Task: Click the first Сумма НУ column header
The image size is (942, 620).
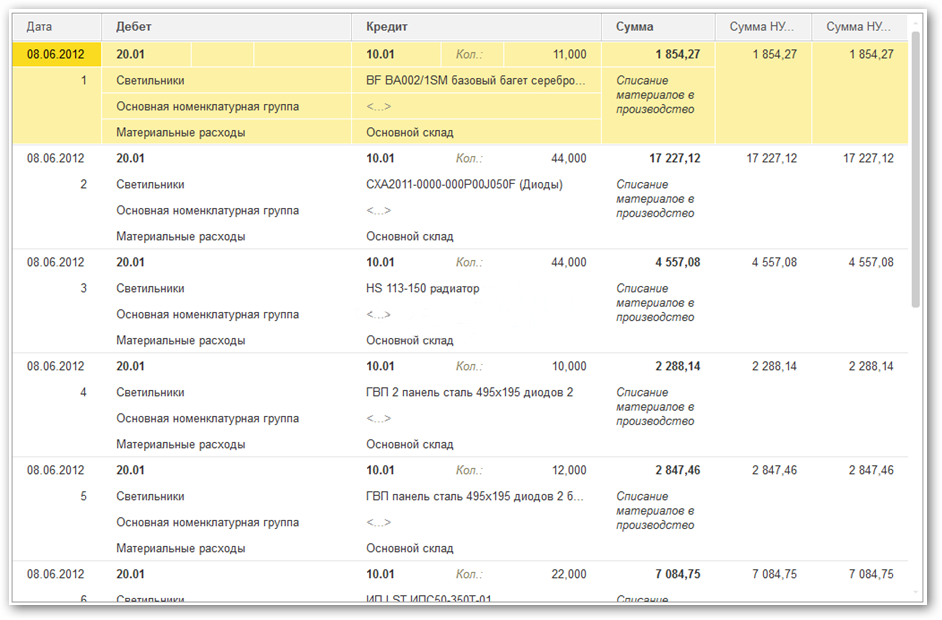Action: (x=763, y=27)
